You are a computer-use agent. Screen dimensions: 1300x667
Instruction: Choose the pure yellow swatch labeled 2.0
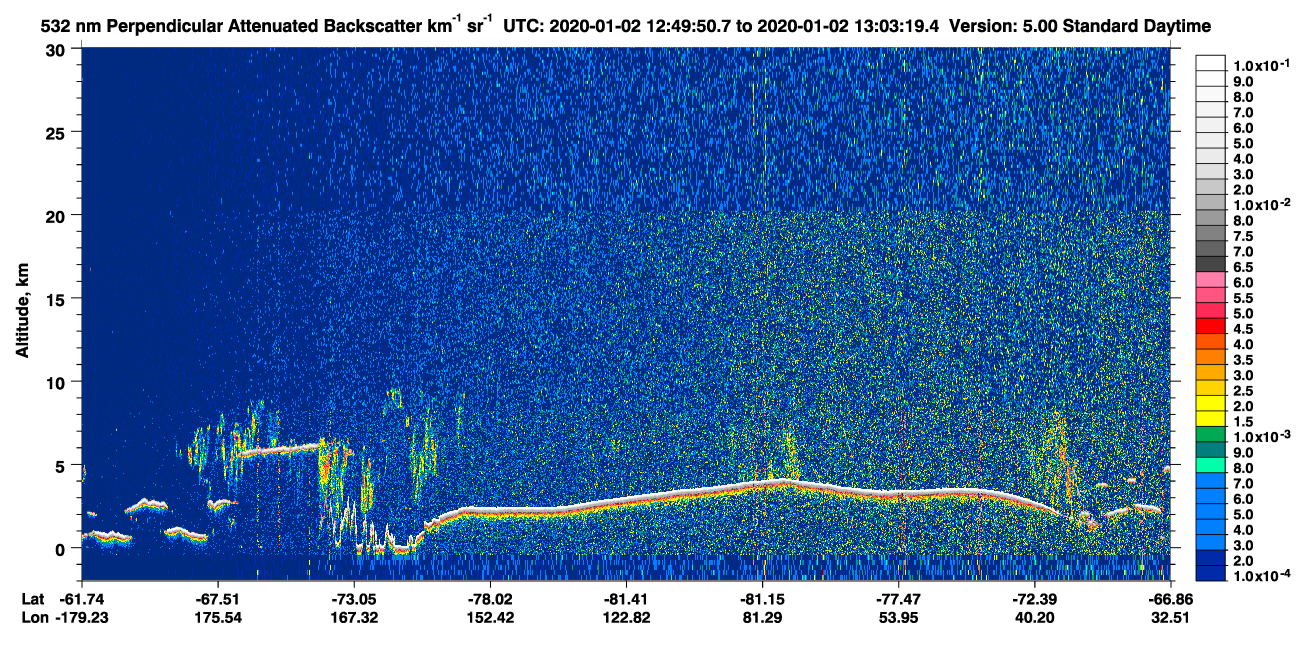pyautogui.click(x=1211, y=404)
